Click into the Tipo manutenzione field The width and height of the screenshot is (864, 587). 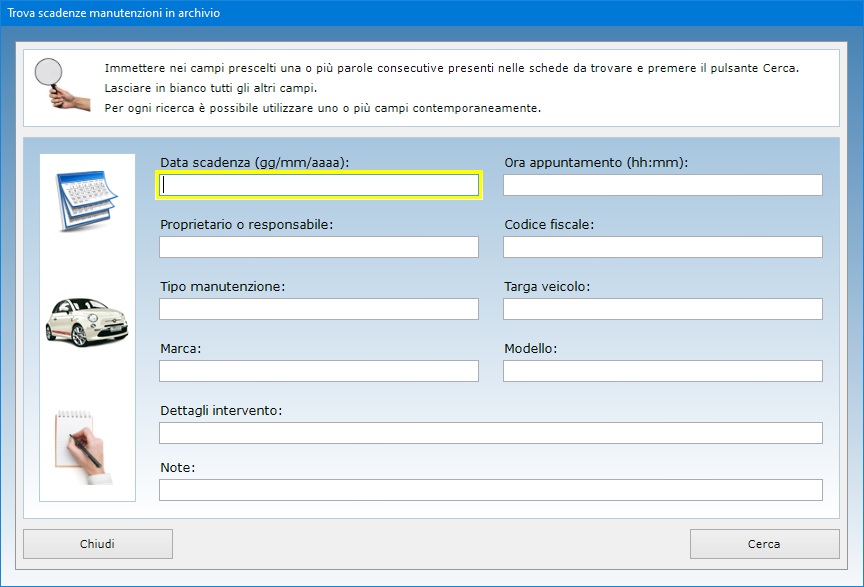[x=319, y=309]
